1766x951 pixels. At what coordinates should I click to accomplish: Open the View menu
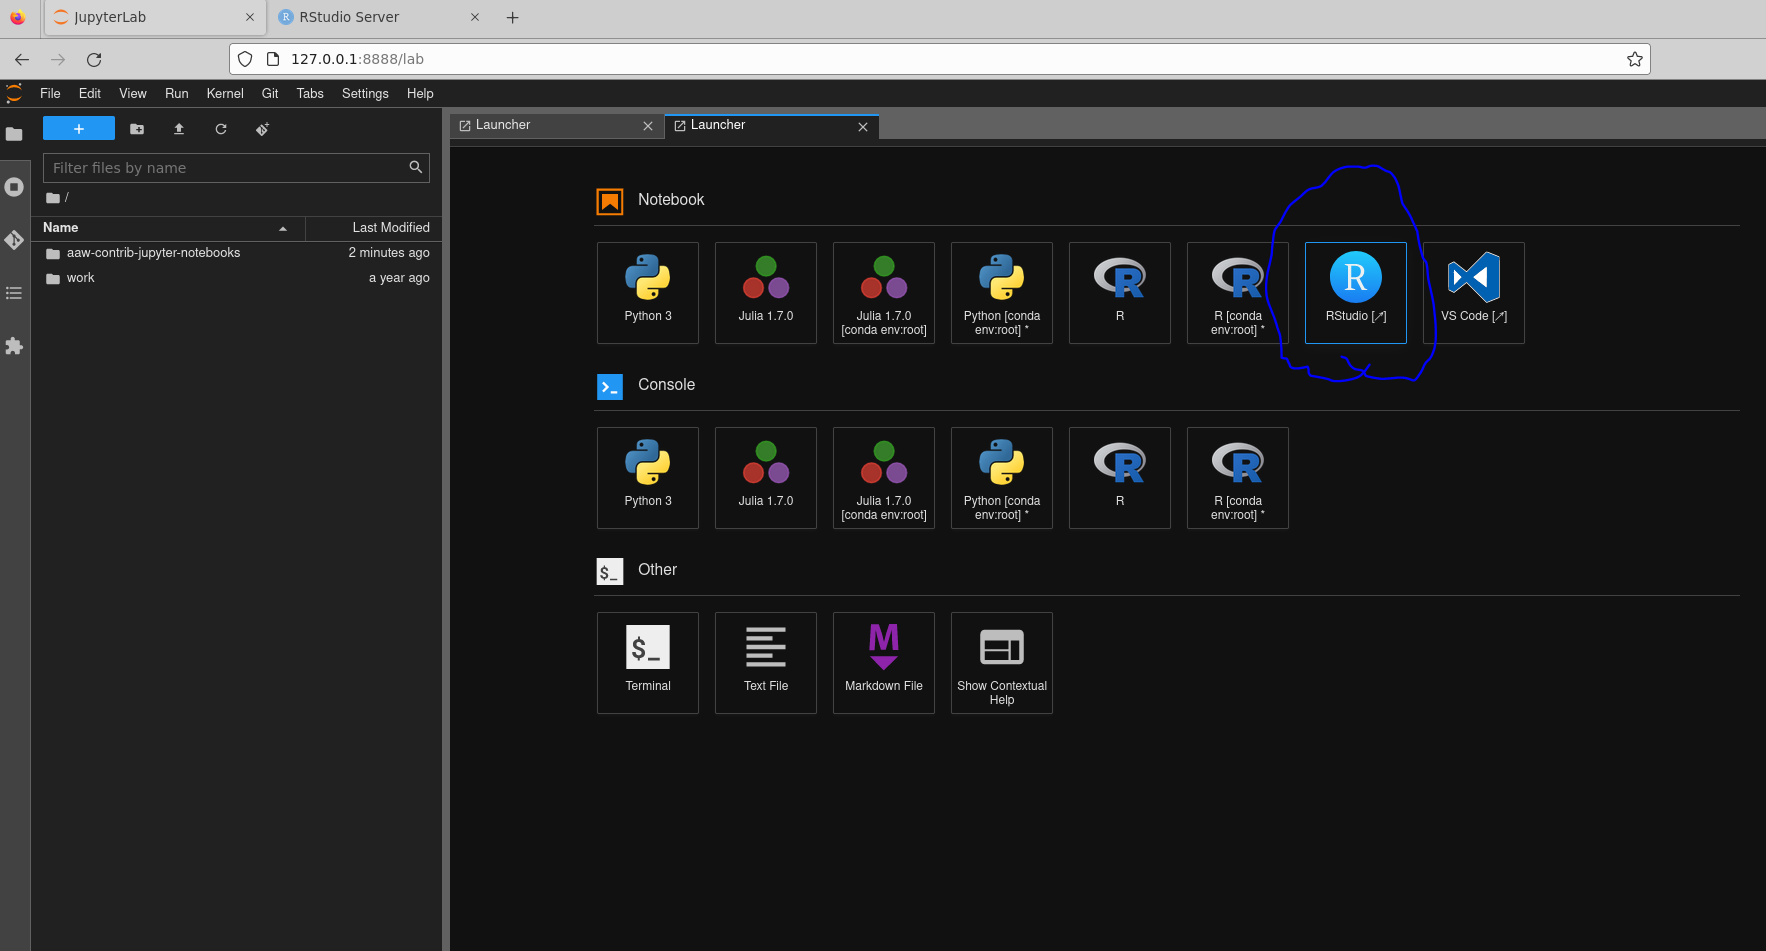pyautogui.click(x=133, y=93)
